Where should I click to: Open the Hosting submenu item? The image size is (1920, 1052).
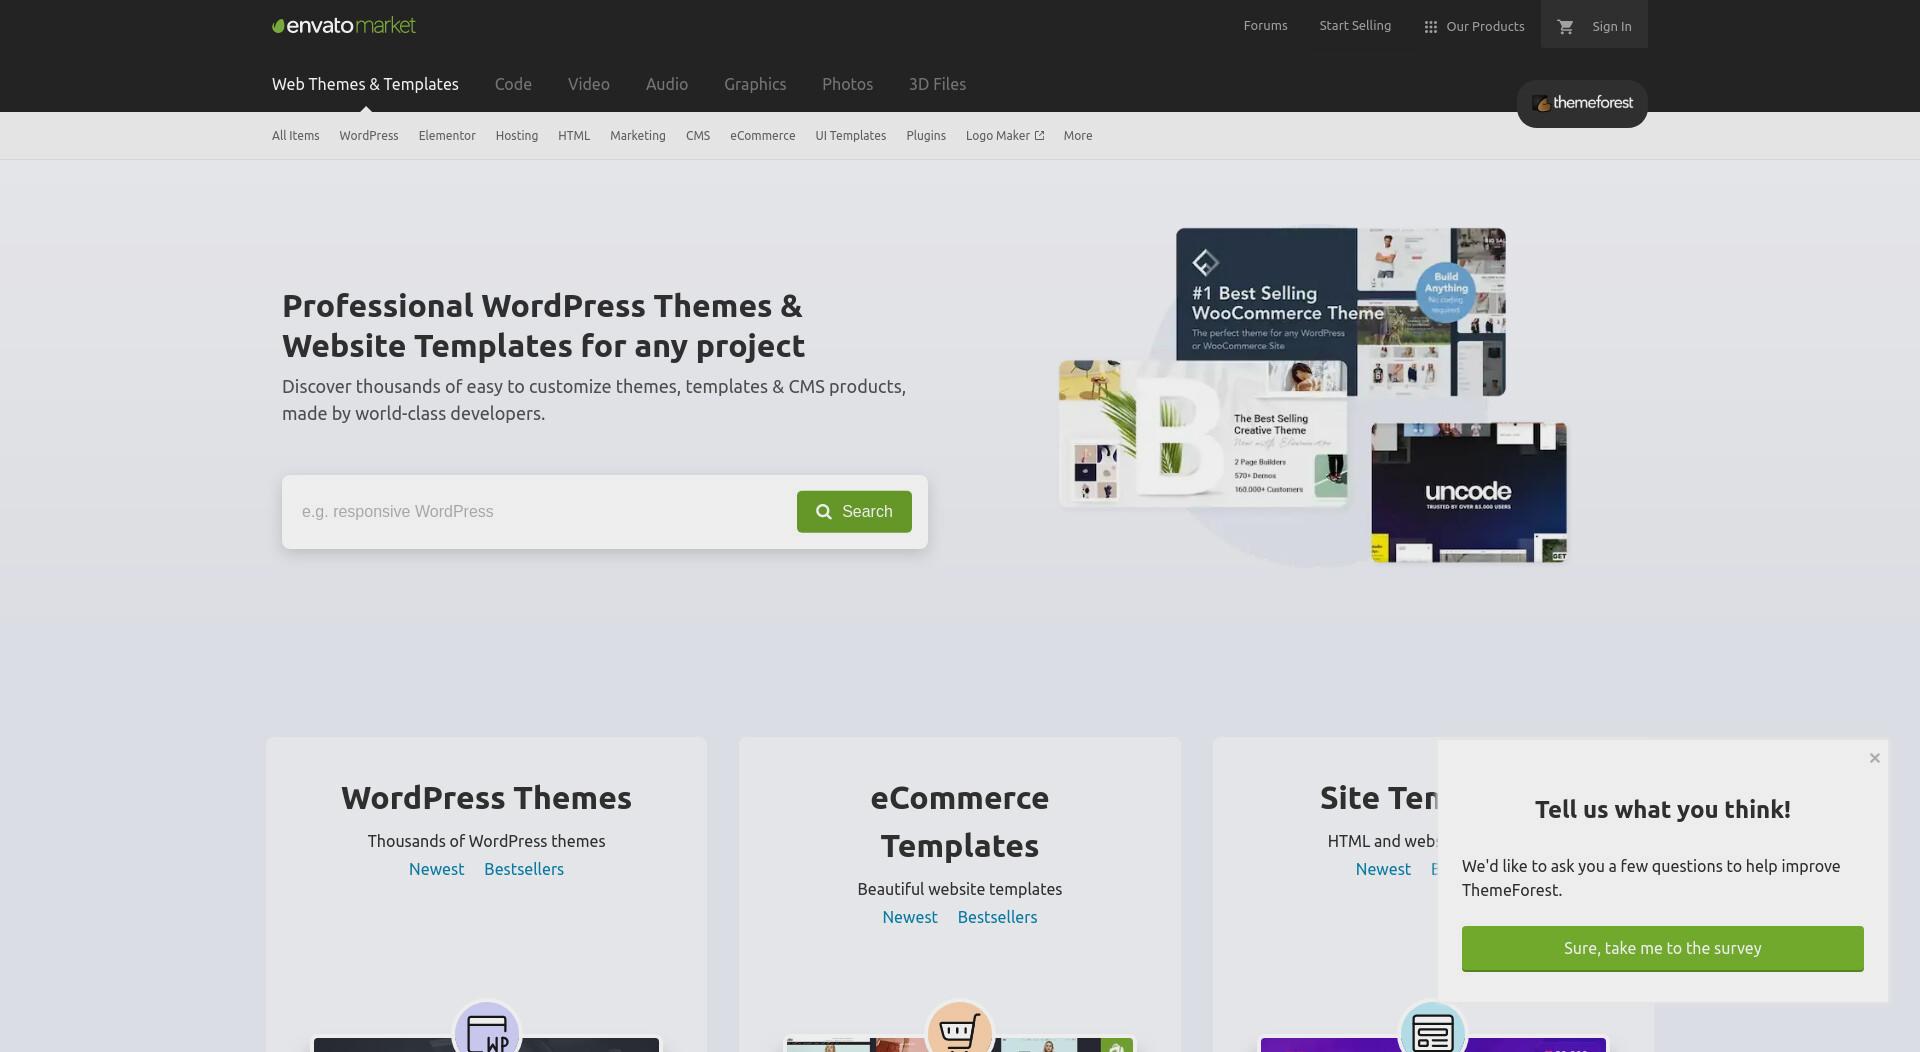pyautogui.click(x=517, y=136)
